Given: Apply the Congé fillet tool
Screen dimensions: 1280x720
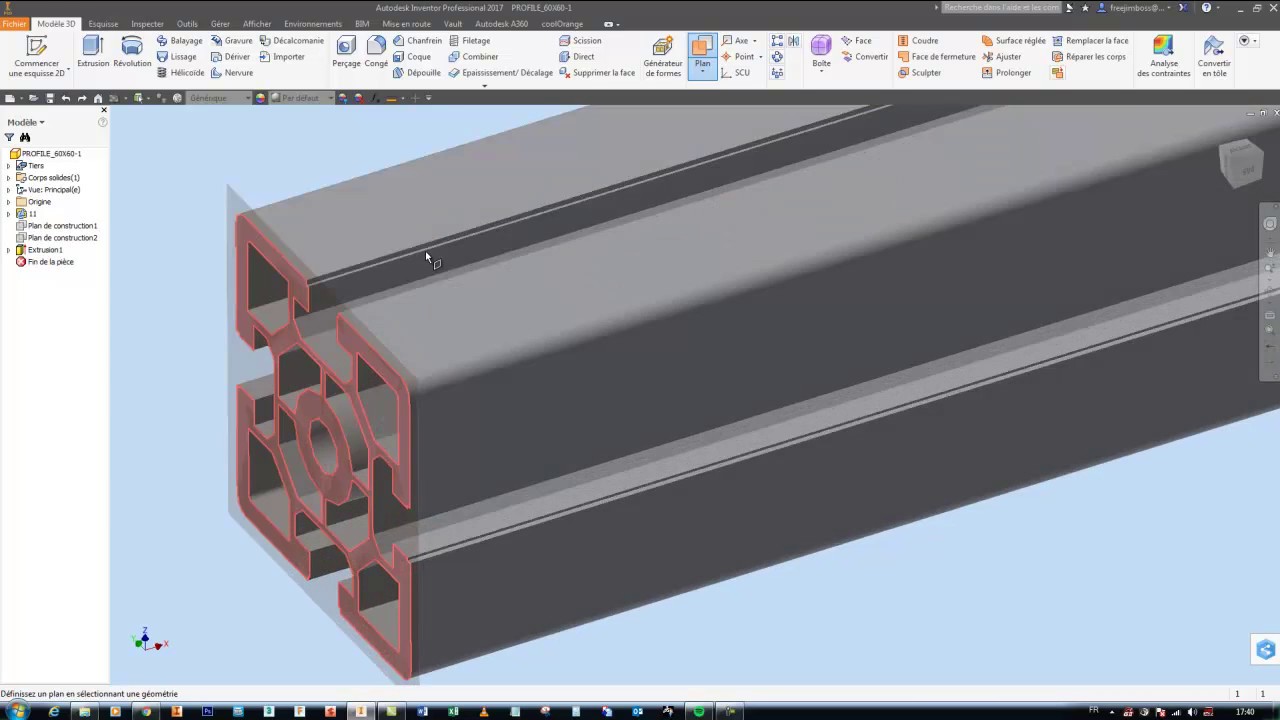Looking at the screenshot, I should coord(376,52).
